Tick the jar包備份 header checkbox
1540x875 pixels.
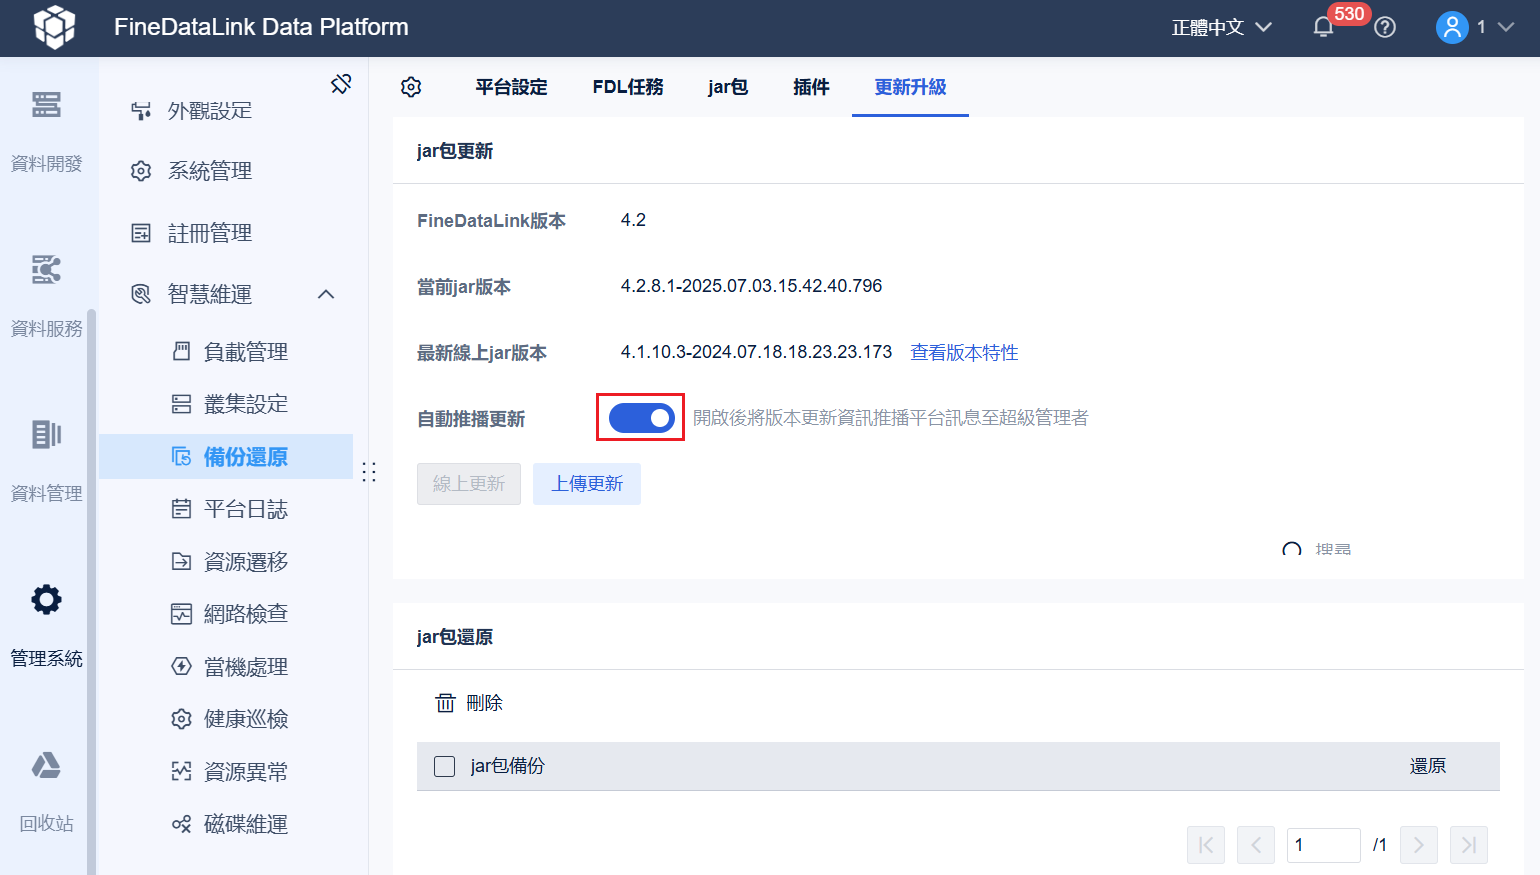[x=445, y=766]
